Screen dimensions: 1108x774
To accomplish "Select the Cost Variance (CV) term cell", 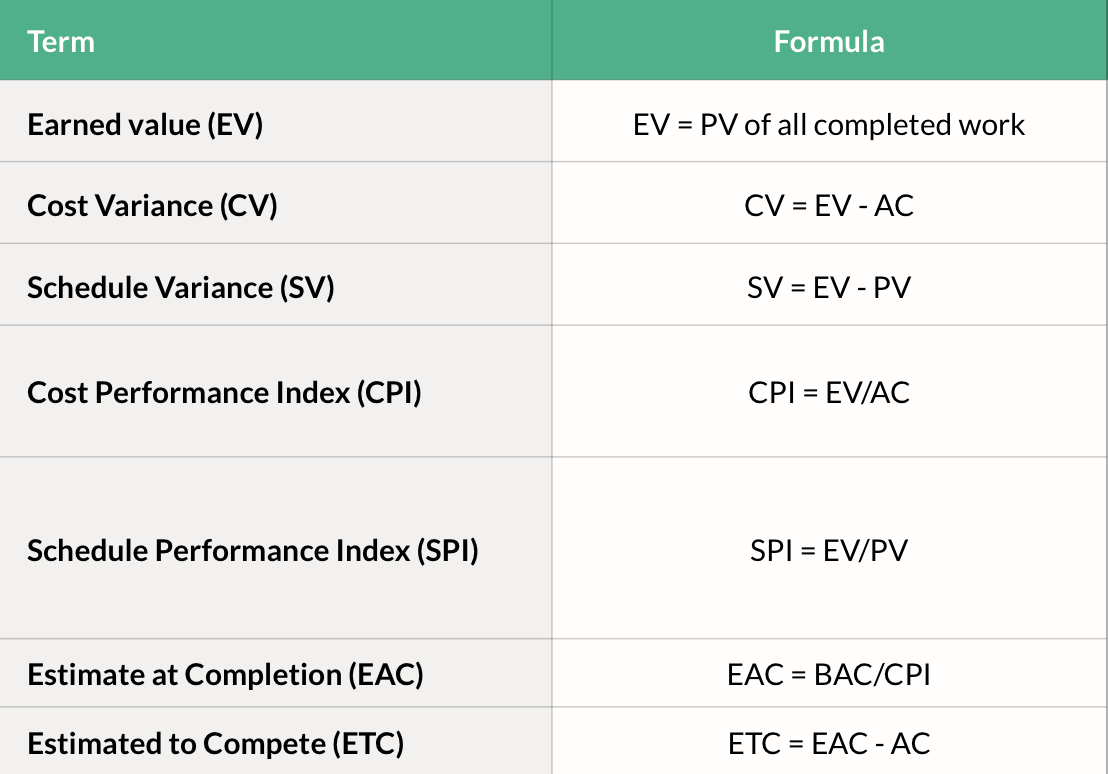I will point(152,206).
